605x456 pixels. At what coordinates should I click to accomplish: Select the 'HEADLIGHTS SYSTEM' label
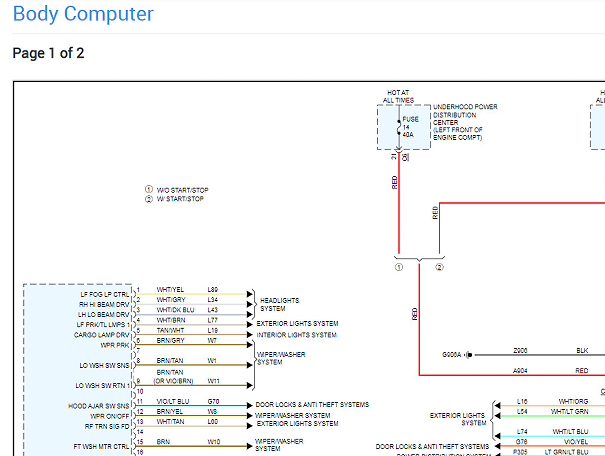(279, 304)
